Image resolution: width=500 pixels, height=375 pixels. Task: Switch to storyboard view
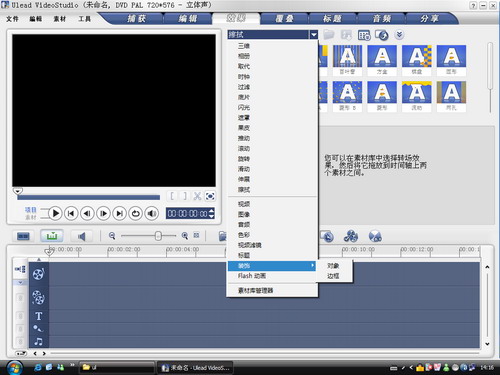(x=23, y=236)
